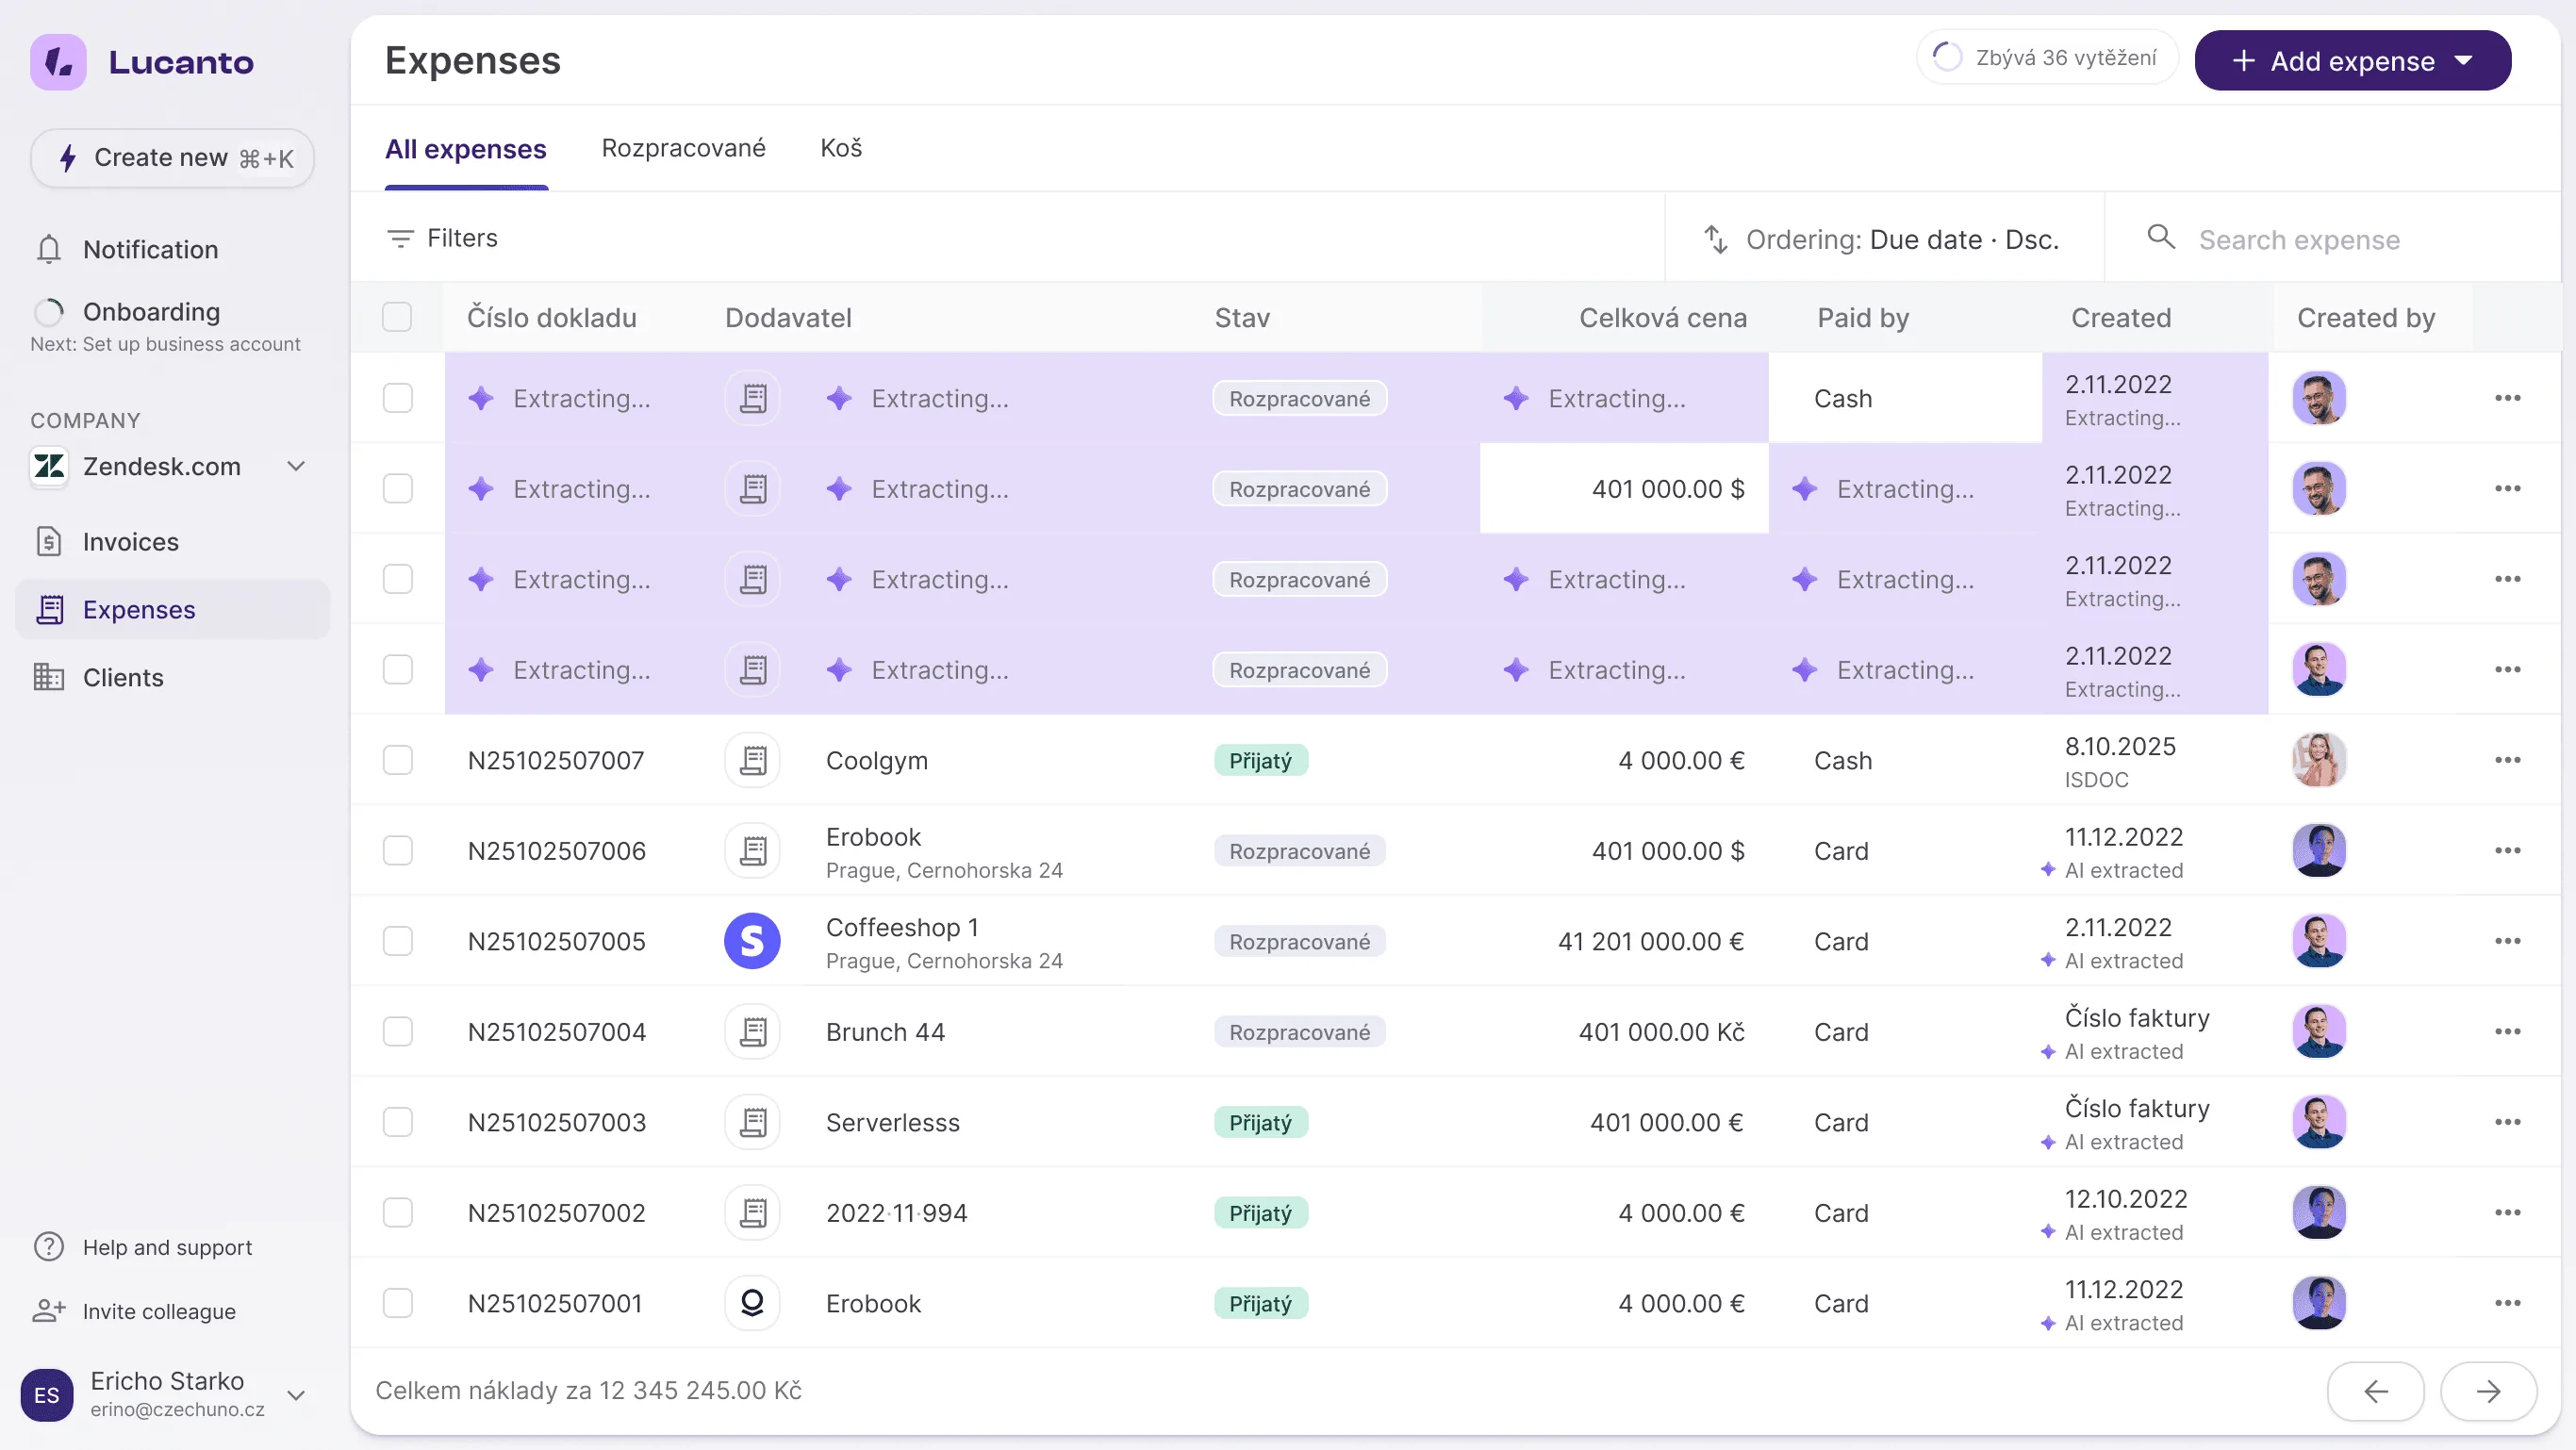Go to next page arrow
The width and height of the screenshot is (2576, 1450).
pyautogui.click(x=2487, y=1390)
